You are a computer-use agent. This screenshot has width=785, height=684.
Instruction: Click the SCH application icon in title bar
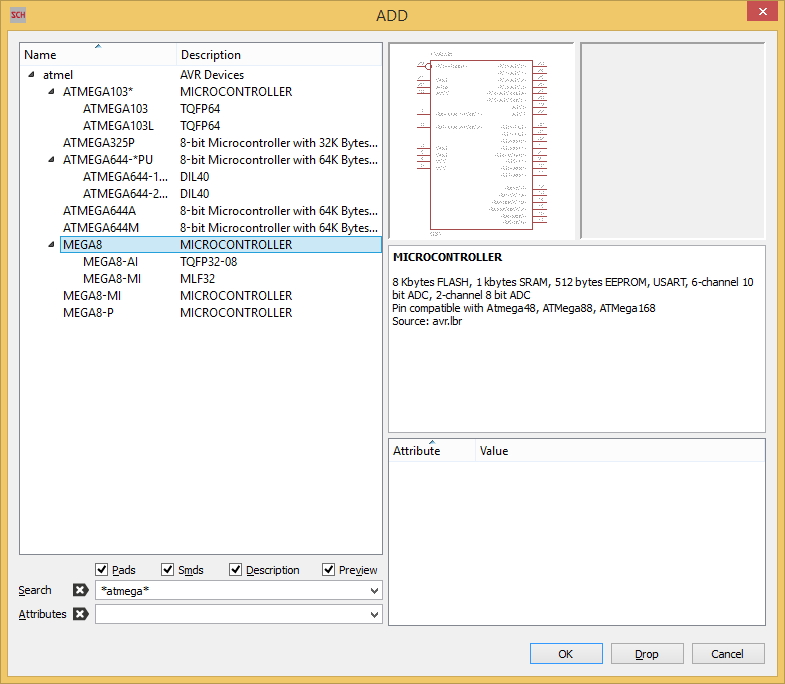[x=18, y=15]
